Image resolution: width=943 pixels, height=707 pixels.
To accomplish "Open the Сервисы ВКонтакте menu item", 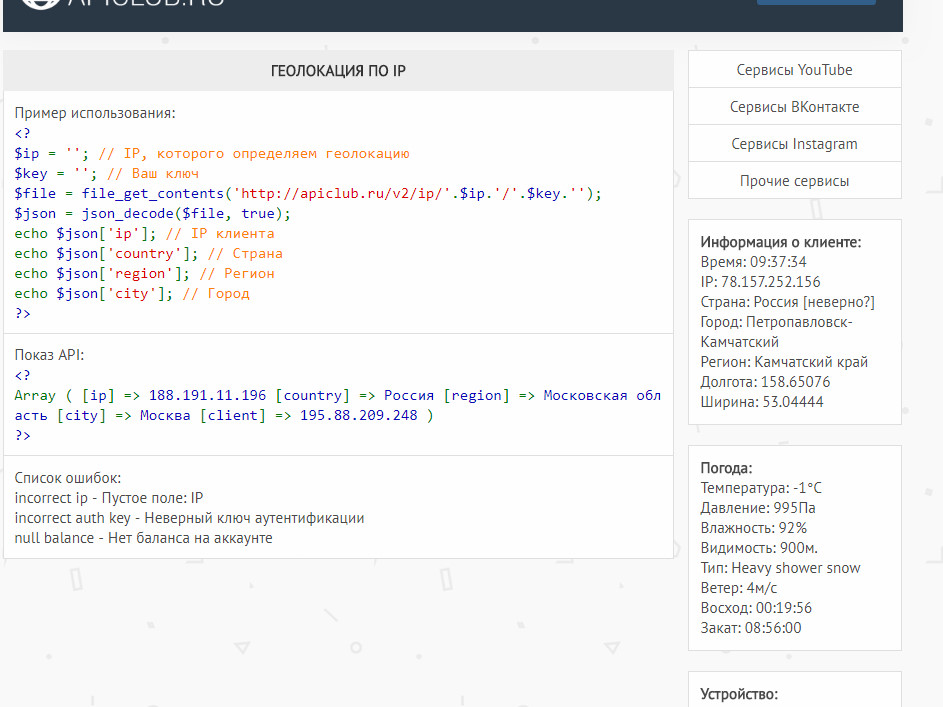I will [x=794, y=107].
